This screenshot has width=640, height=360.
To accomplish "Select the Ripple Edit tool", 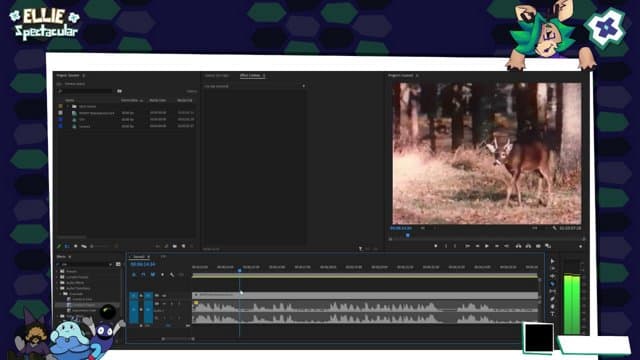I will click(x=552, y=276).
